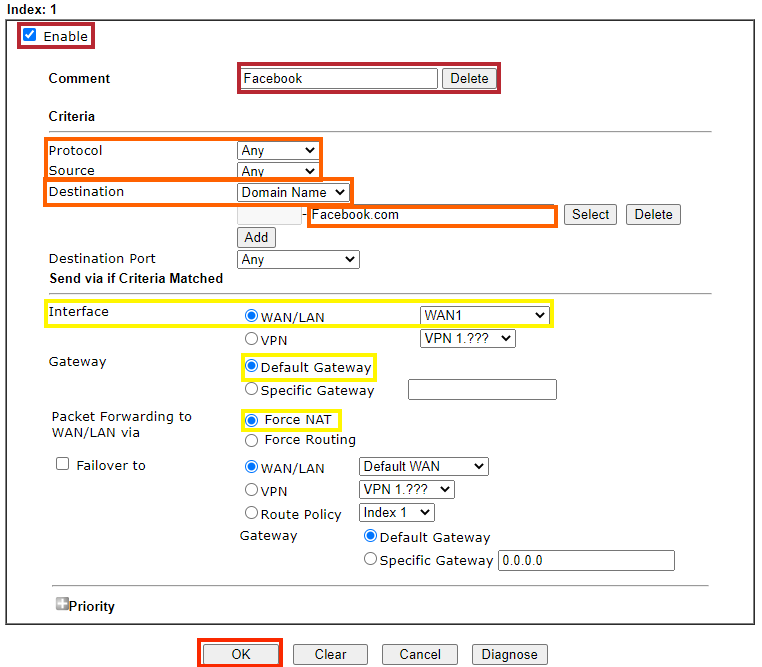Click the domain prefix field before Facebook.com
Screen dimensions: 762x667
[x=269, y=215]
